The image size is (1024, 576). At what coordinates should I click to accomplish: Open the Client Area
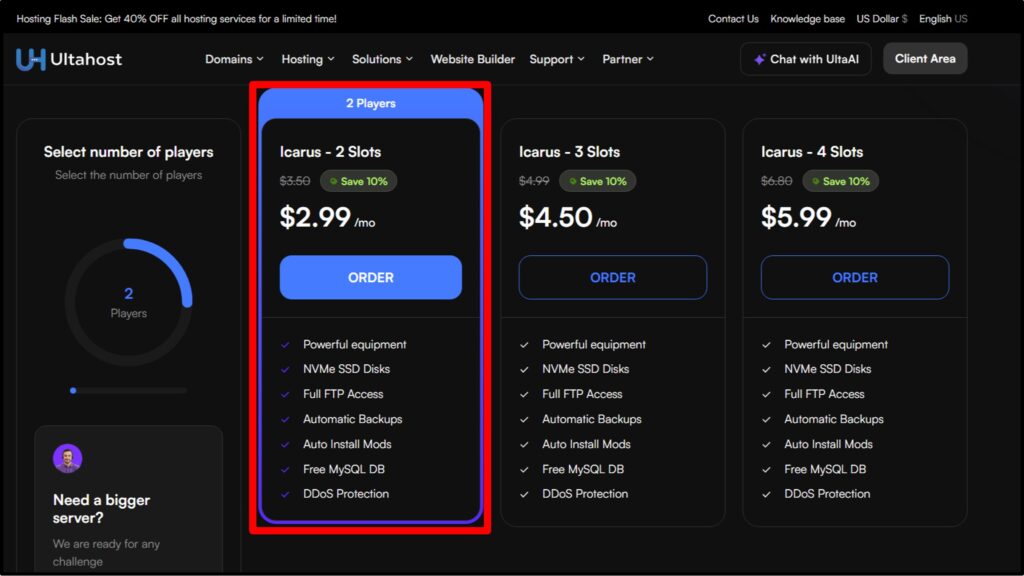pyautogui.click(x=925, y=59)
